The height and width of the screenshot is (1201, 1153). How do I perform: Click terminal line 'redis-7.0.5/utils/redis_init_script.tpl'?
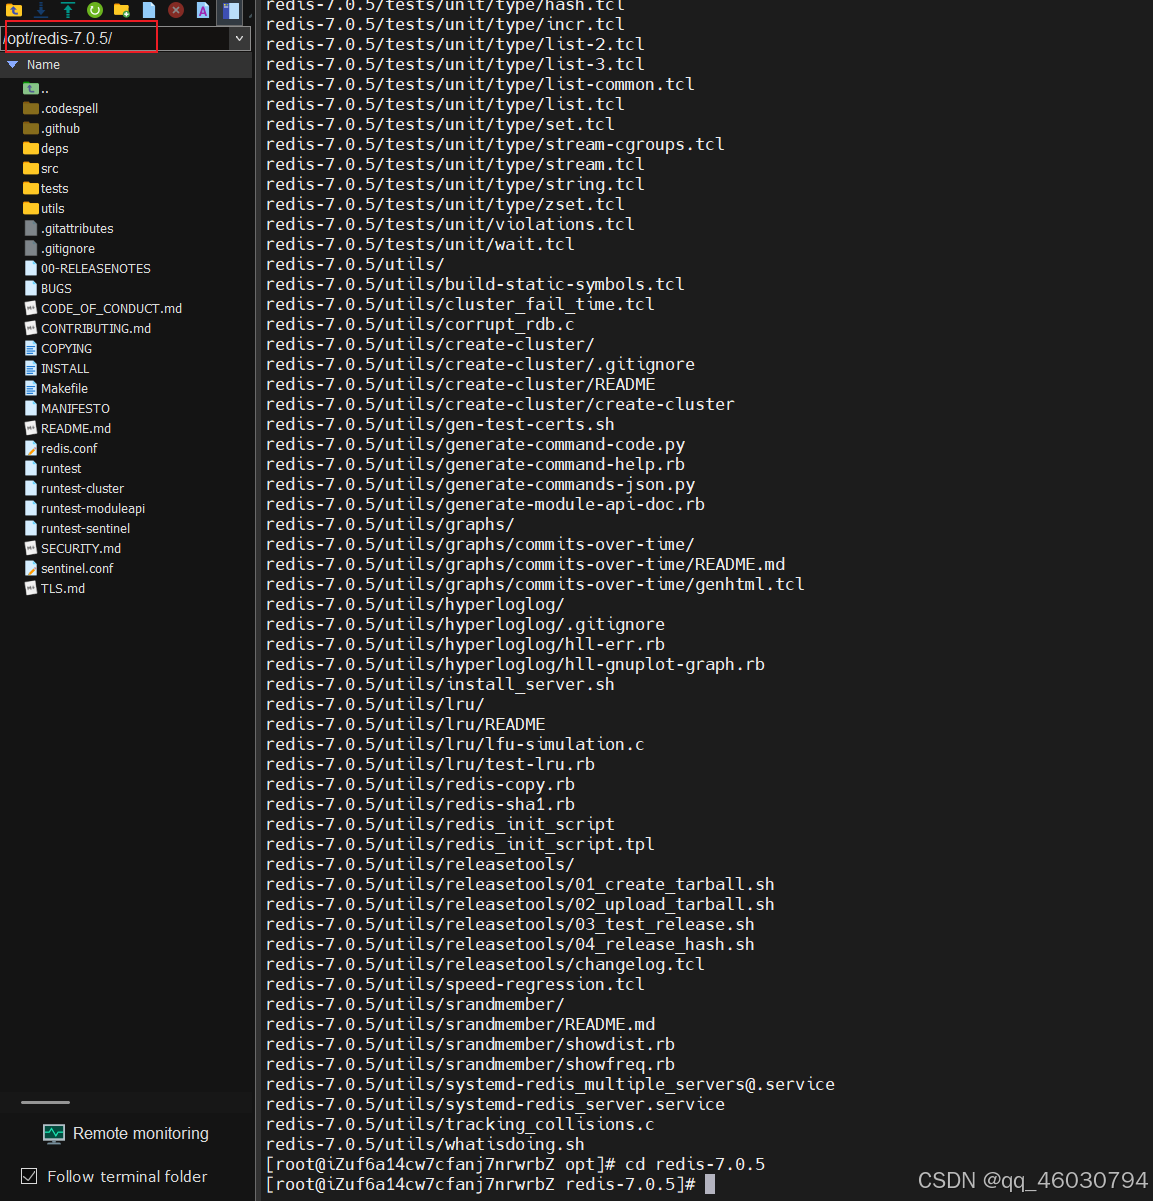coord(460,844)
